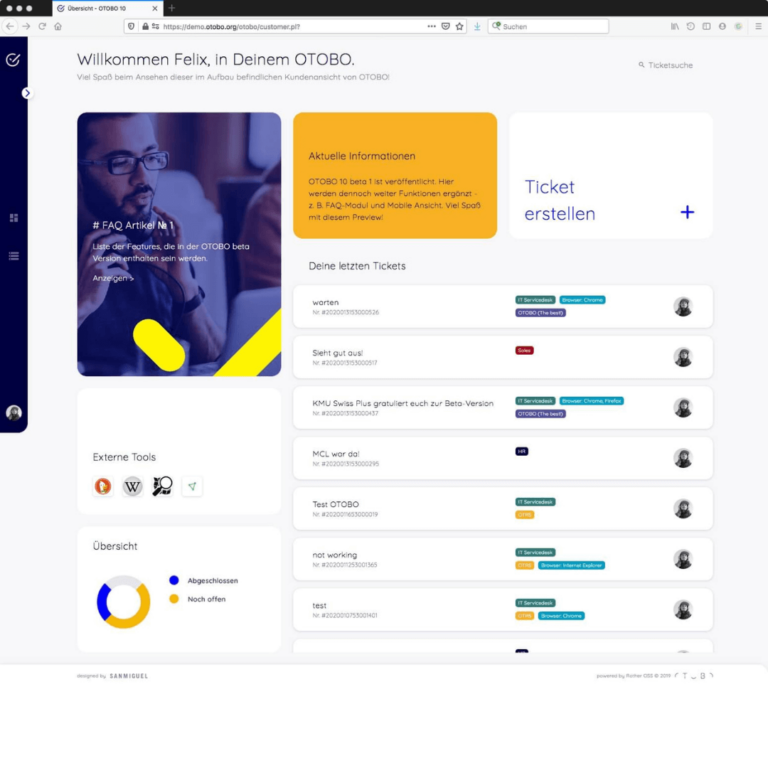
Task: Click the Suchen browser search box
Action: [x=549, y=26]
